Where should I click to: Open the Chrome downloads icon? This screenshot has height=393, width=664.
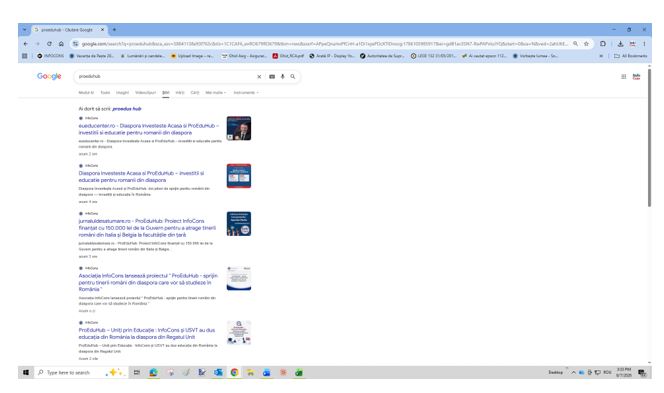pos(620,44)
